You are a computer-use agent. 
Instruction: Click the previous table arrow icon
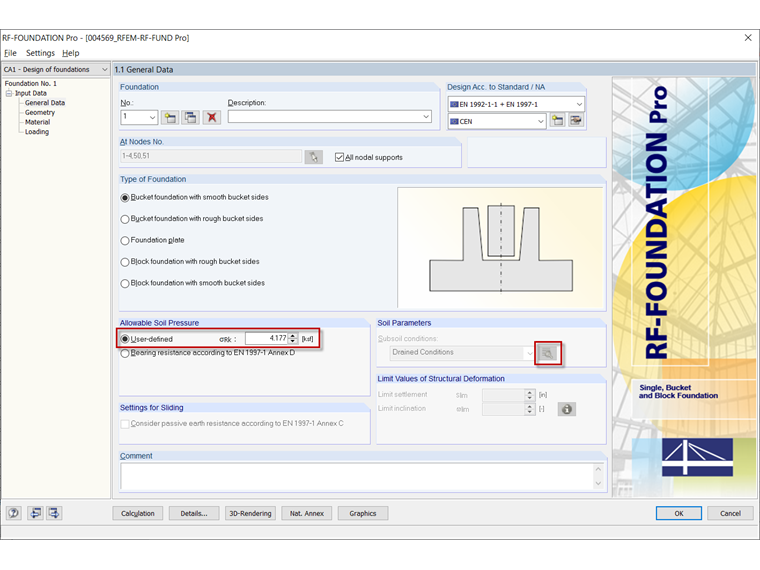pyautogui.click(x=35, y=513)
